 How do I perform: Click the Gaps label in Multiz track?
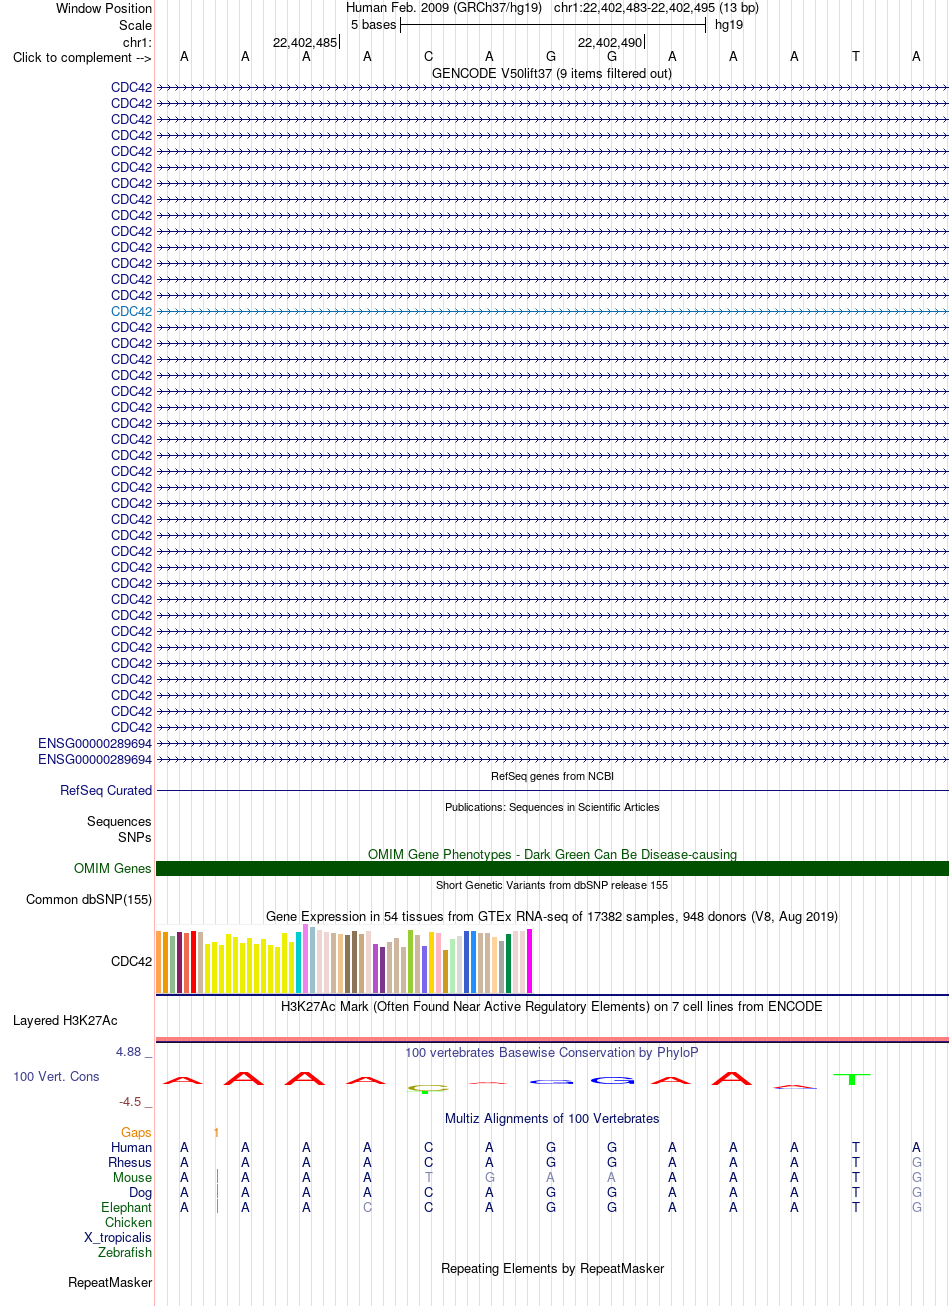[137, 1132]
